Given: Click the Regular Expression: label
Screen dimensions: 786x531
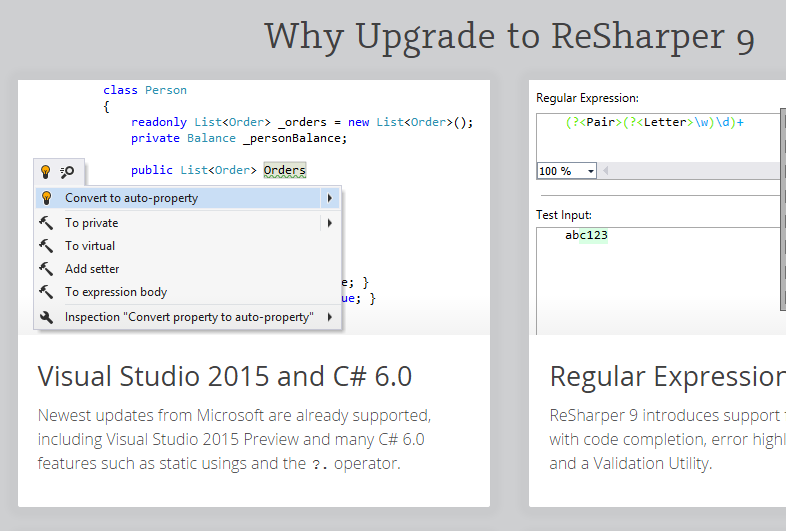Looking at the screenshot, I should pos(587,98).
